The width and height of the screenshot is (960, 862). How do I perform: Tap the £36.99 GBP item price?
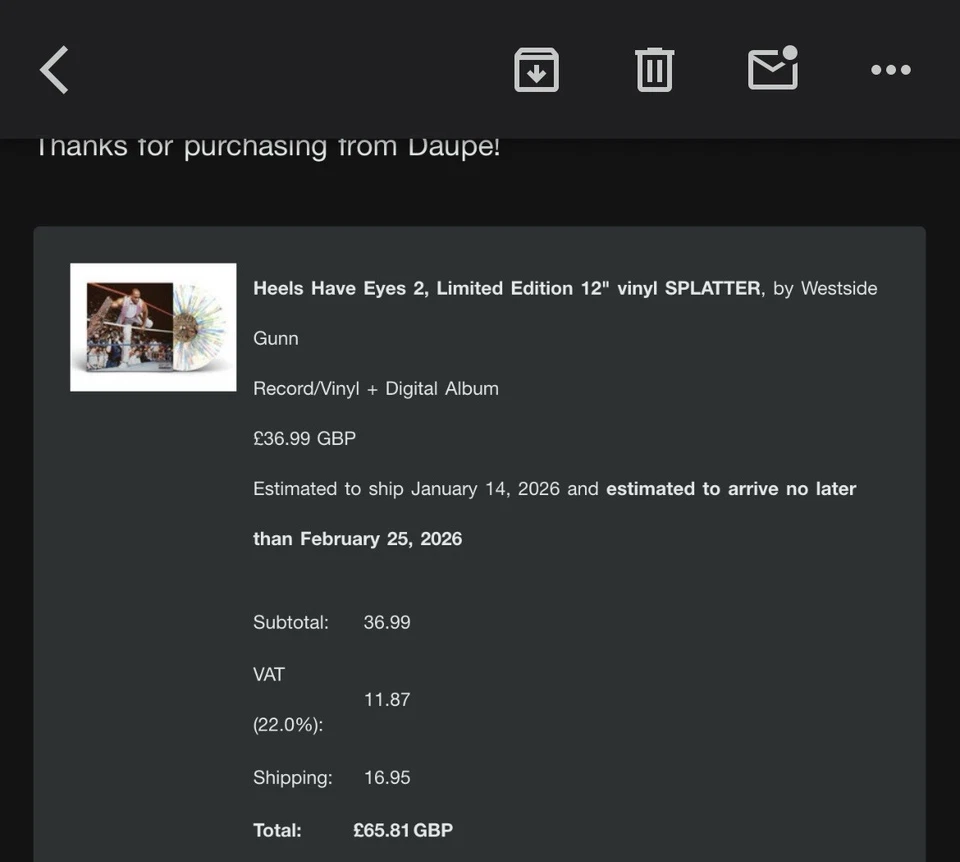click(x=304, y=438)
